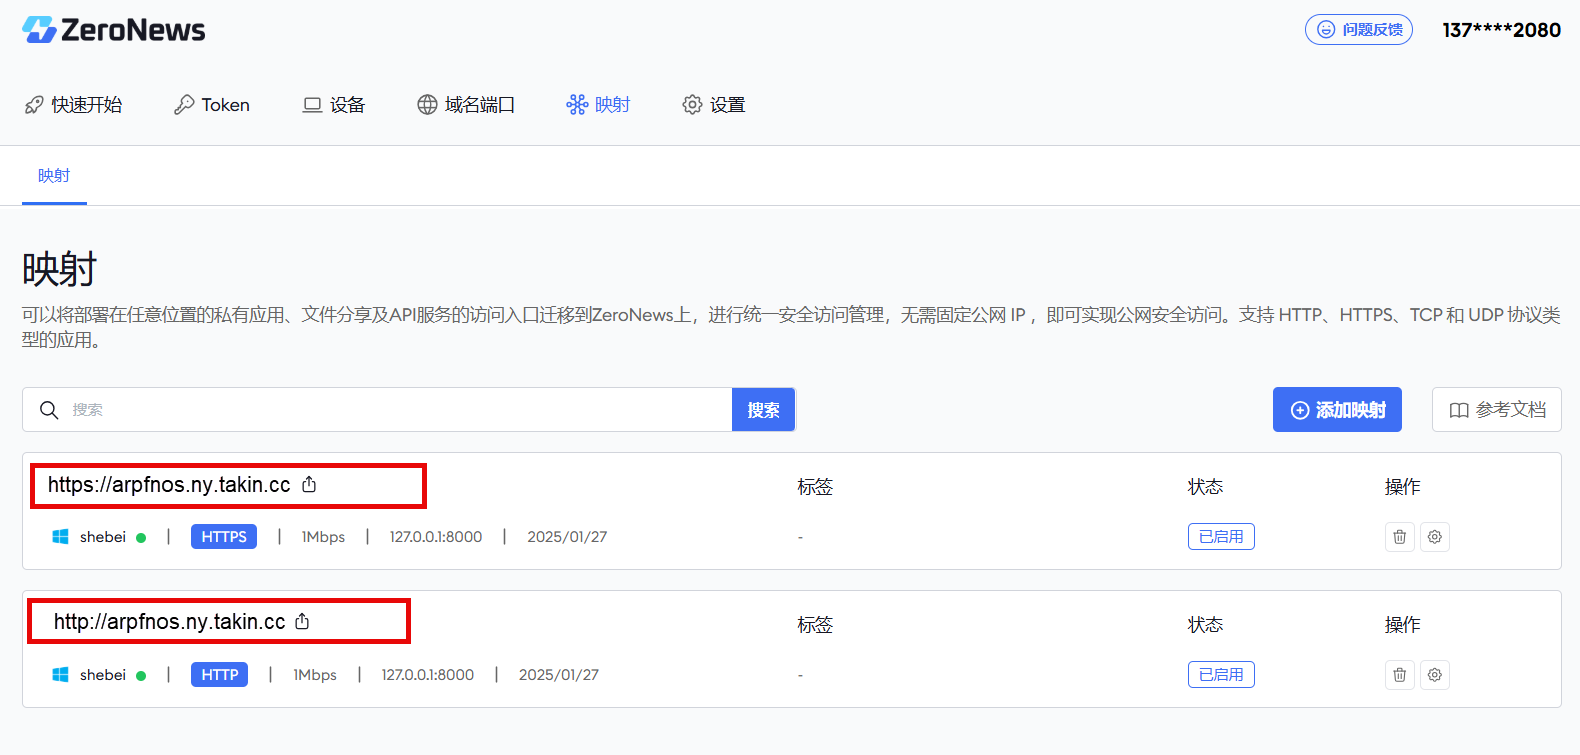Click 2025/01/27 date in HTTPS row
This screenshot has height=755, width=1580.
click(567, 537)
